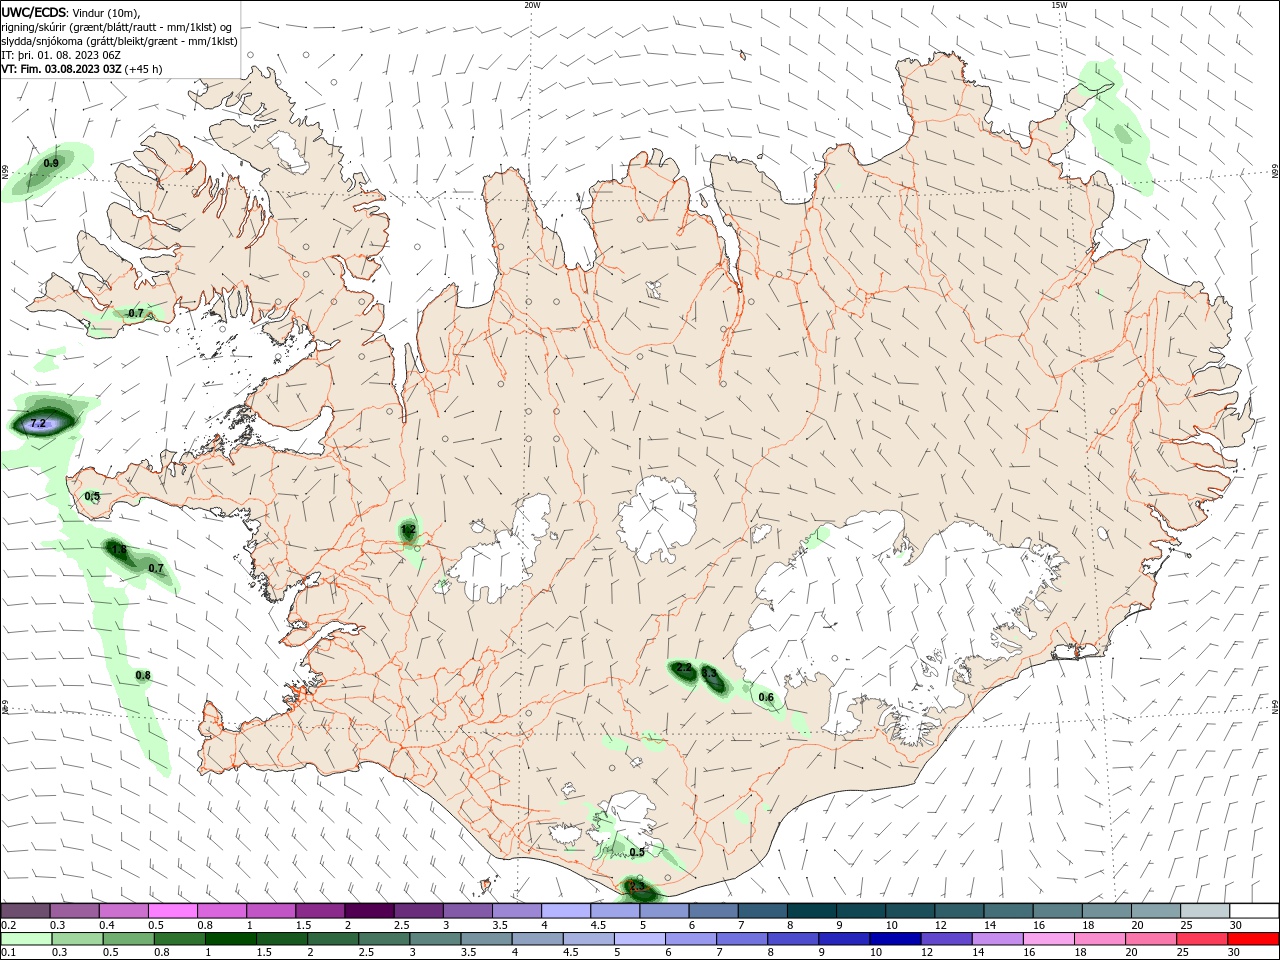The image size is (1280, 960).
Task: Click the white final swatch in upper legend row
Action: (1254, 911)
